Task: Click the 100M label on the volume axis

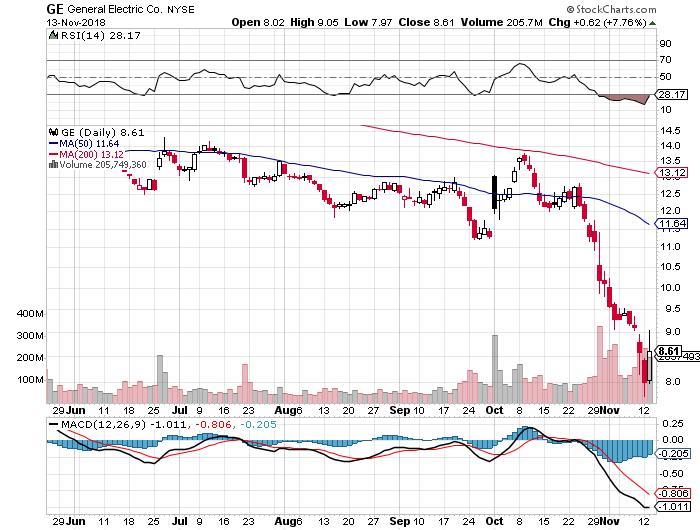Action: pyautogui.click(x=30, y=380)
